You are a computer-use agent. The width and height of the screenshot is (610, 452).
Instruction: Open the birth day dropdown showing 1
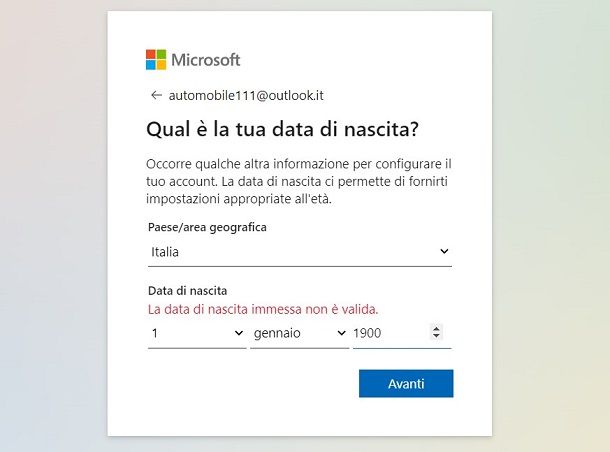[x=197, y=333]
